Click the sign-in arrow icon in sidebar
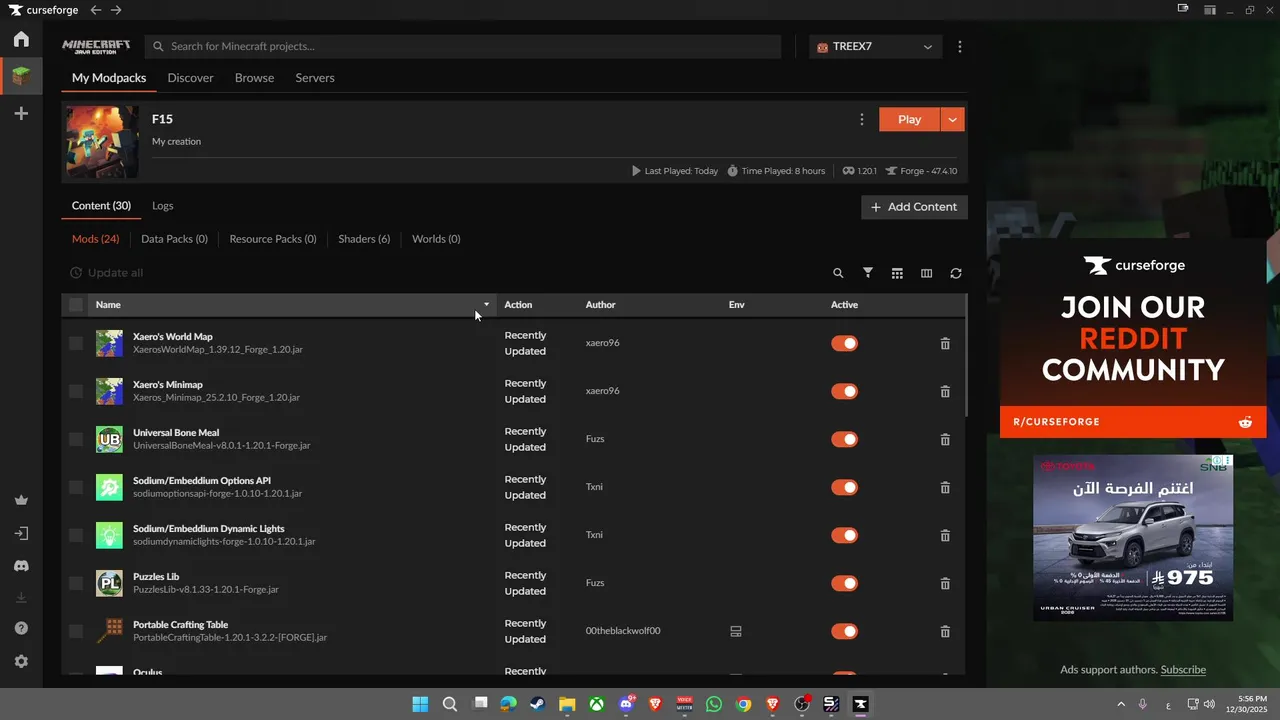The height and width of the screenshot is (720, 1280). pos(21,533)
